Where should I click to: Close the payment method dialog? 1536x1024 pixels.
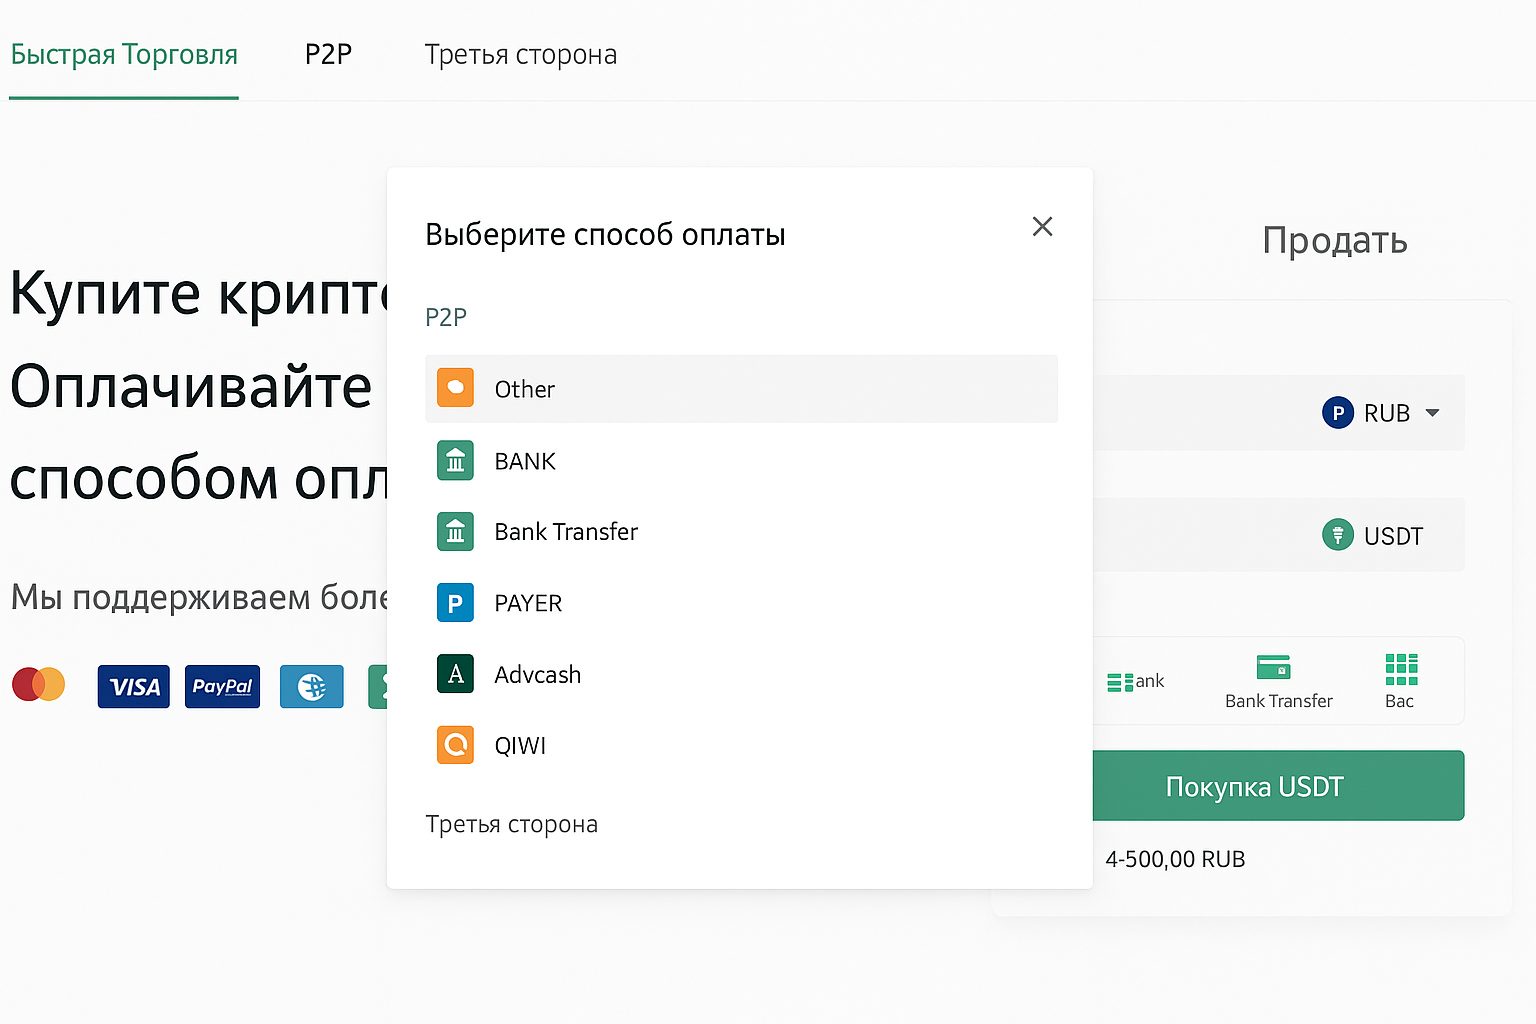(x=1042, y=227)
